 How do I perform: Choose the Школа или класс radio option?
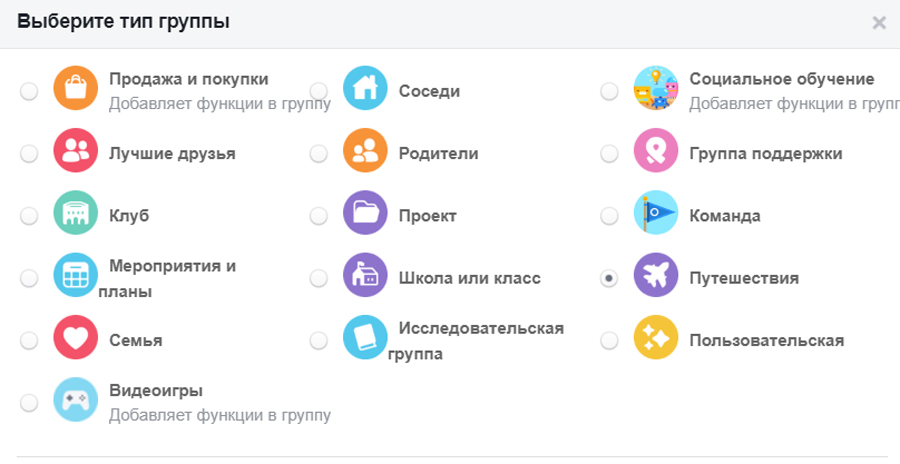coord(318,278)
